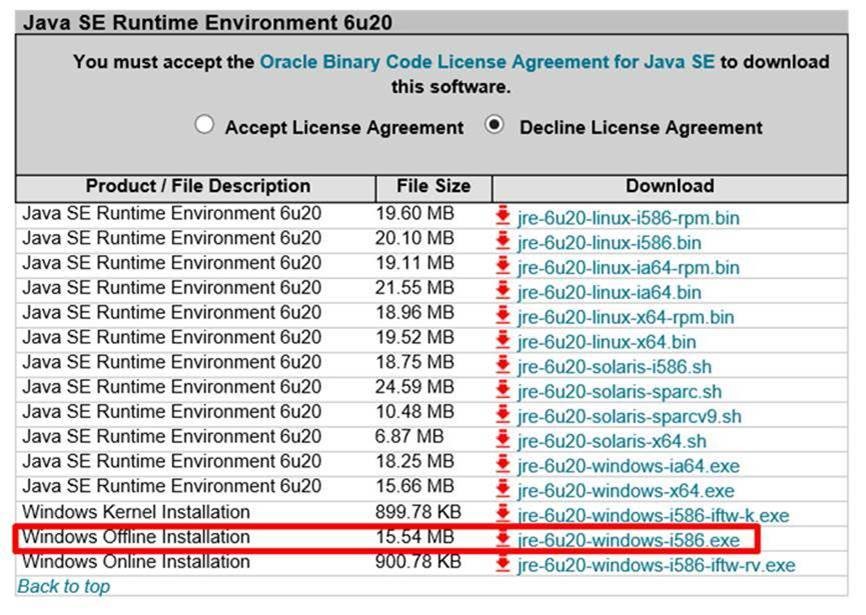Click File Size column header
The height and width of the screenshot is (615, 866).
(x=434, y=188)
